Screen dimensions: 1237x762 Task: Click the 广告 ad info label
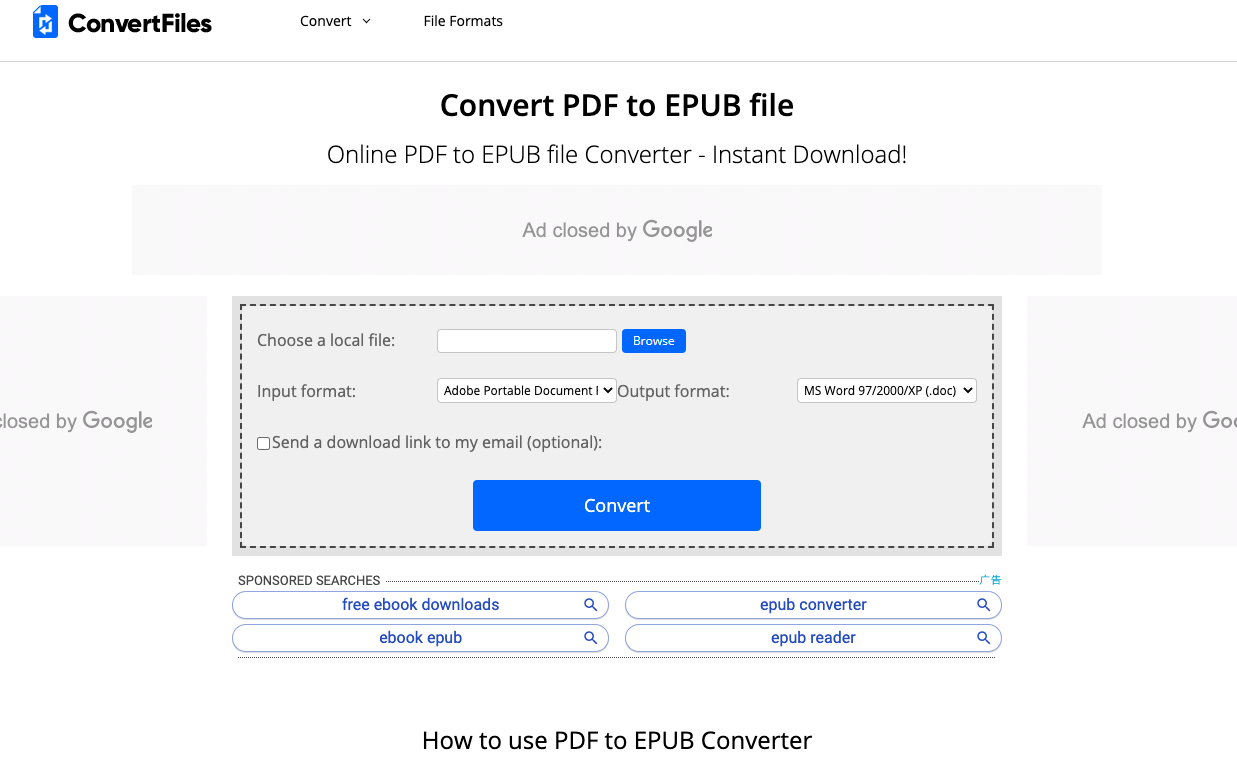tap(991, 579)
